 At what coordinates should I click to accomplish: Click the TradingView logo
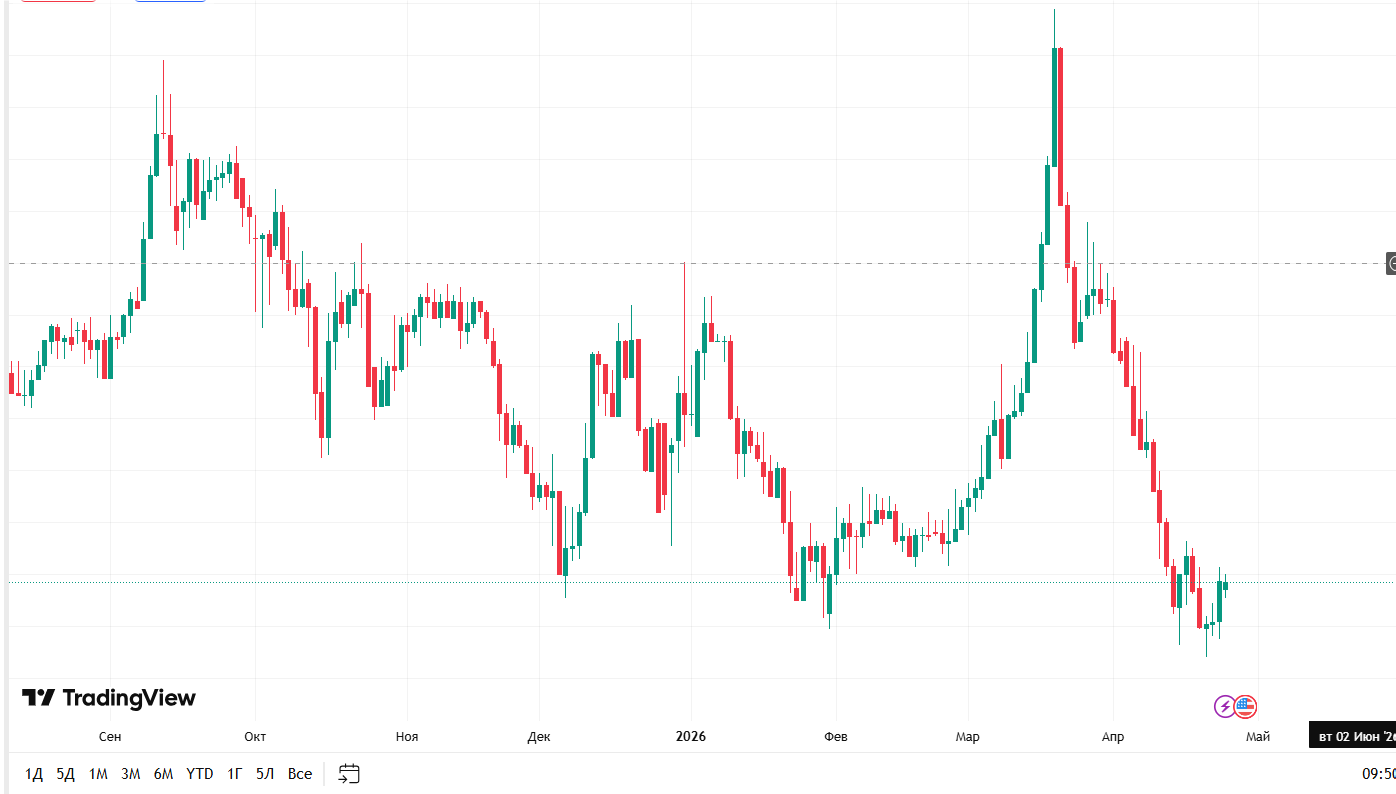point(109,698)
